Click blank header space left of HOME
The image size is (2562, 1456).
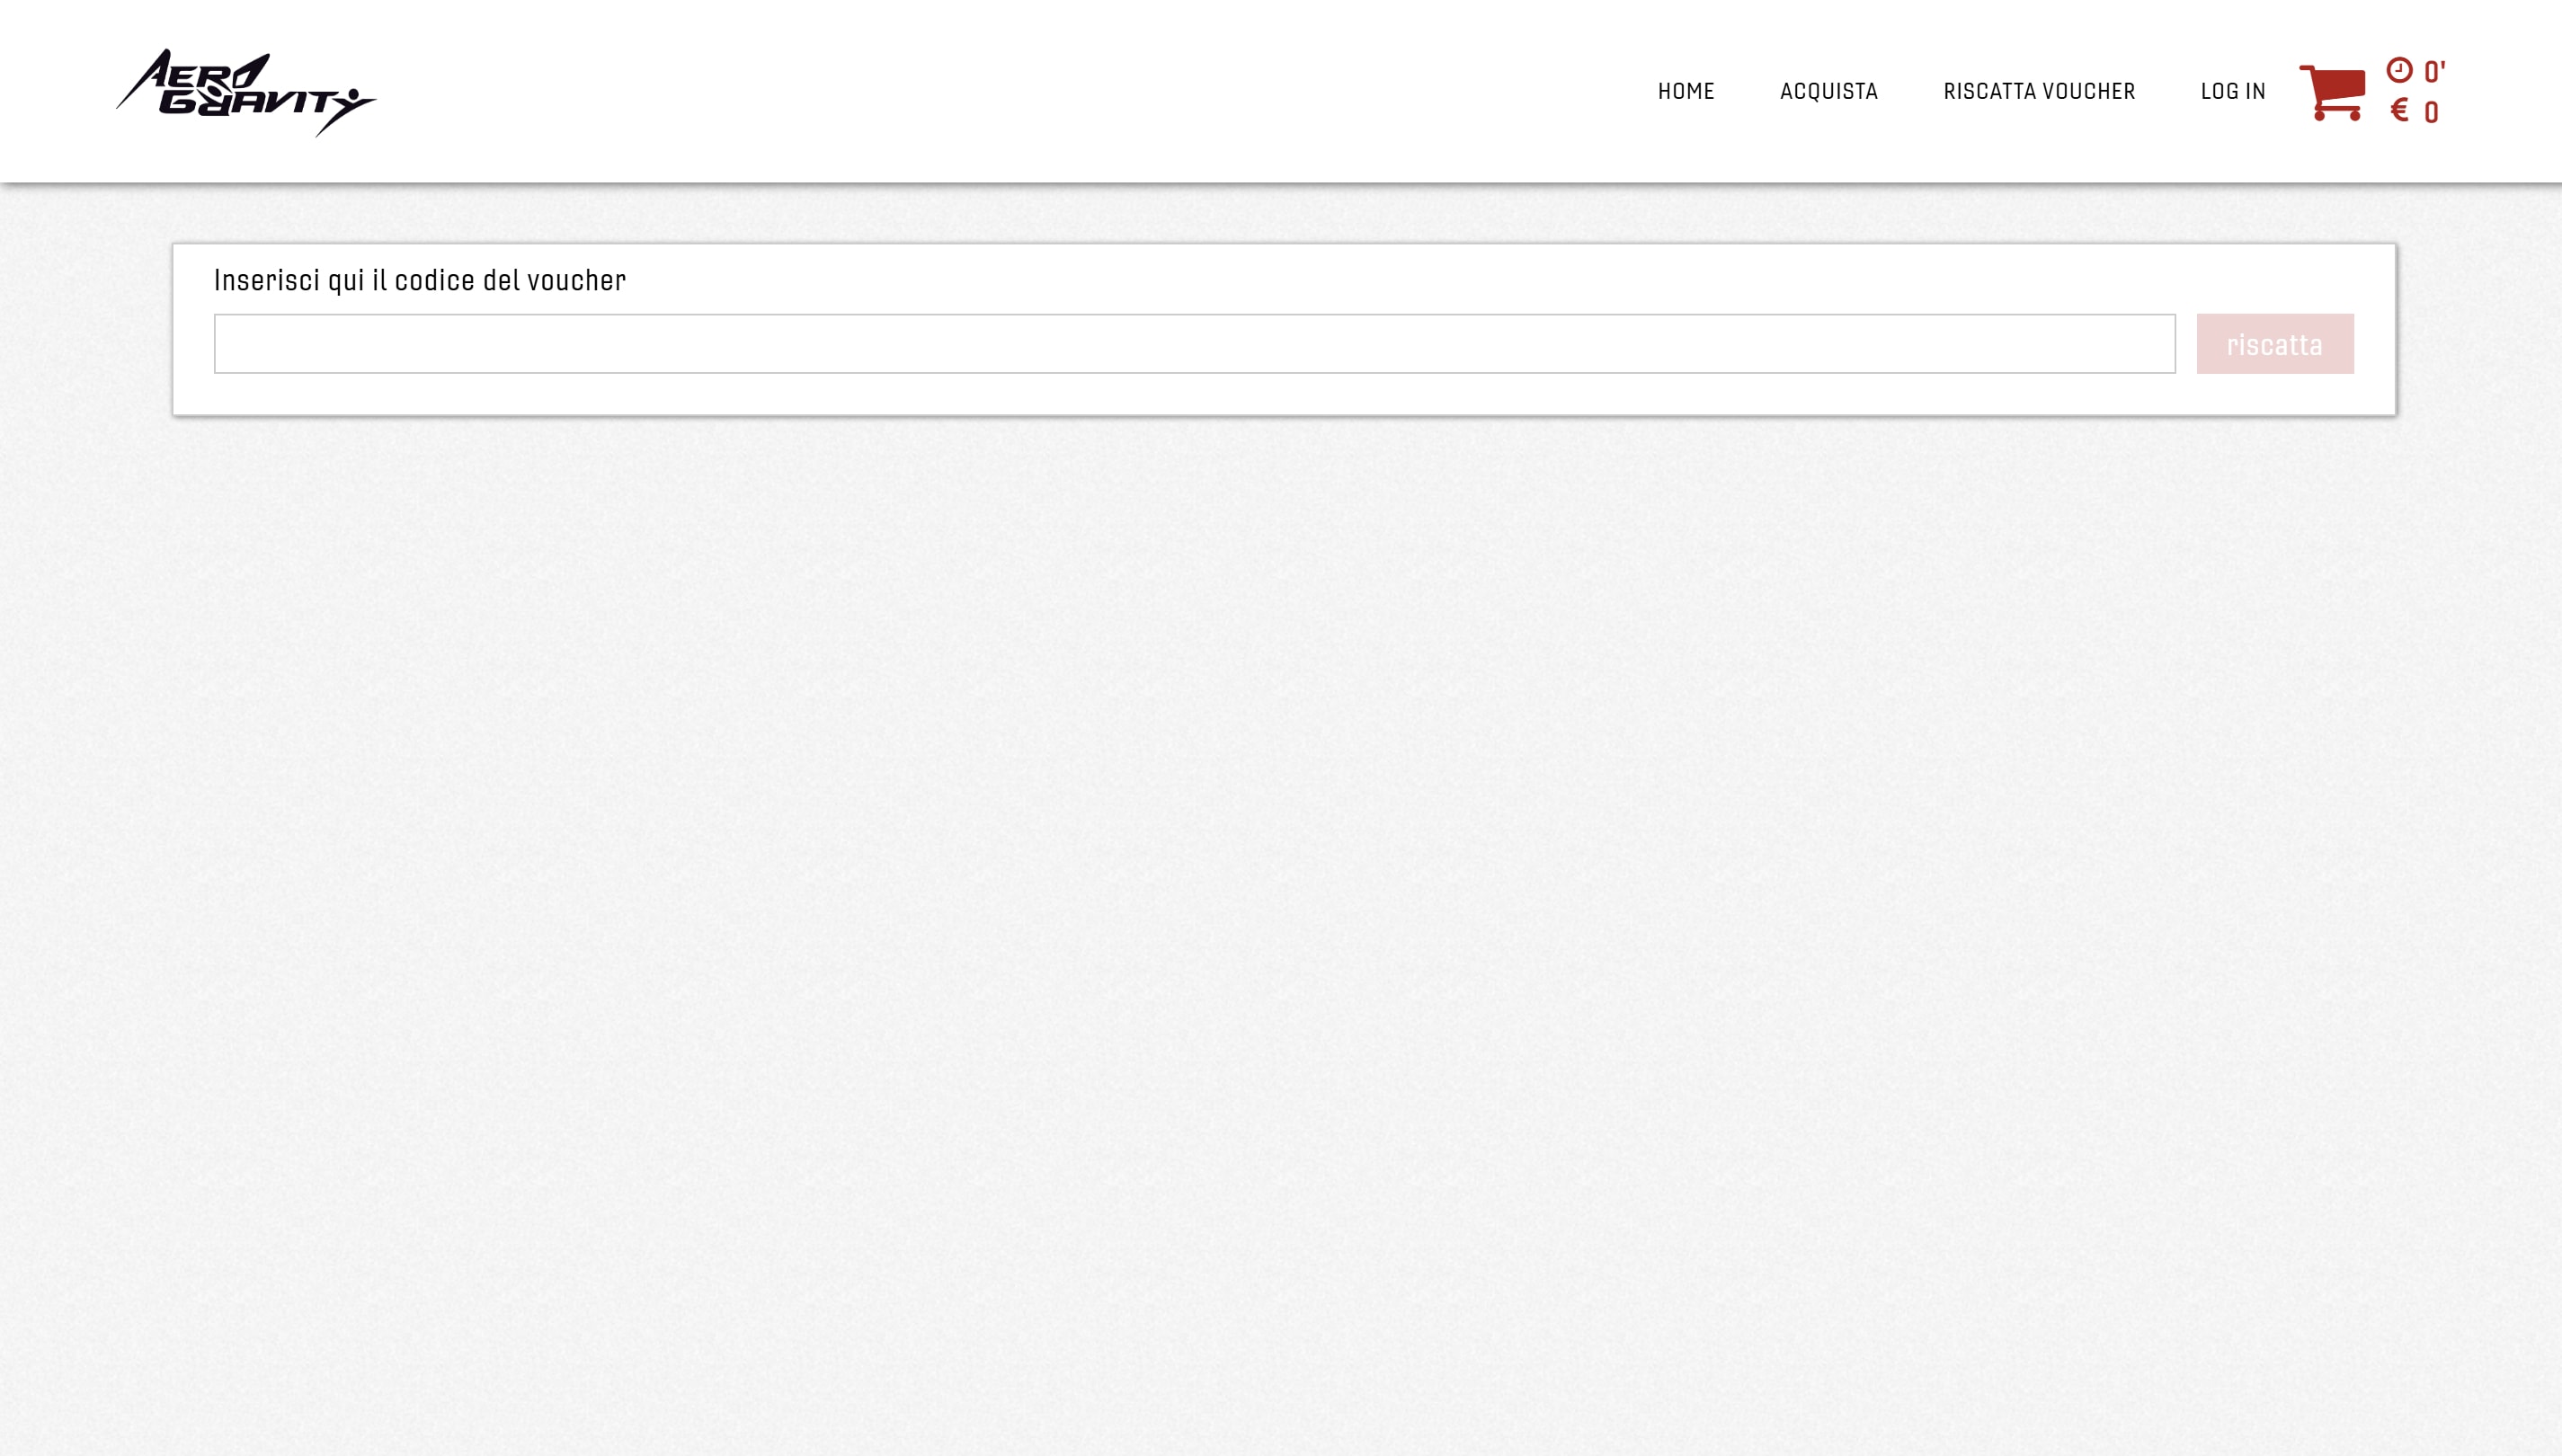coord(1000,91)
